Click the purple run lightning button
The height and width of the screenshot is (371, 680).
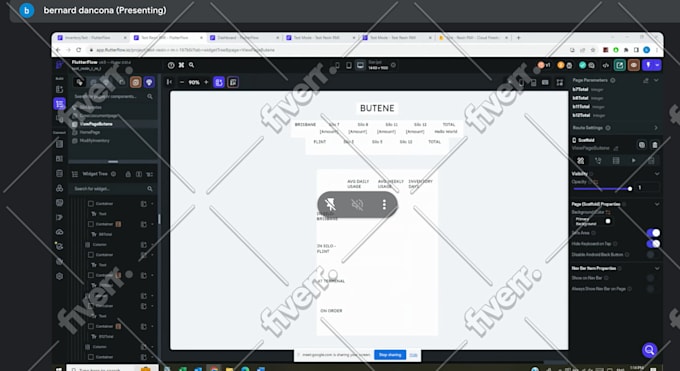coord(648,65)
